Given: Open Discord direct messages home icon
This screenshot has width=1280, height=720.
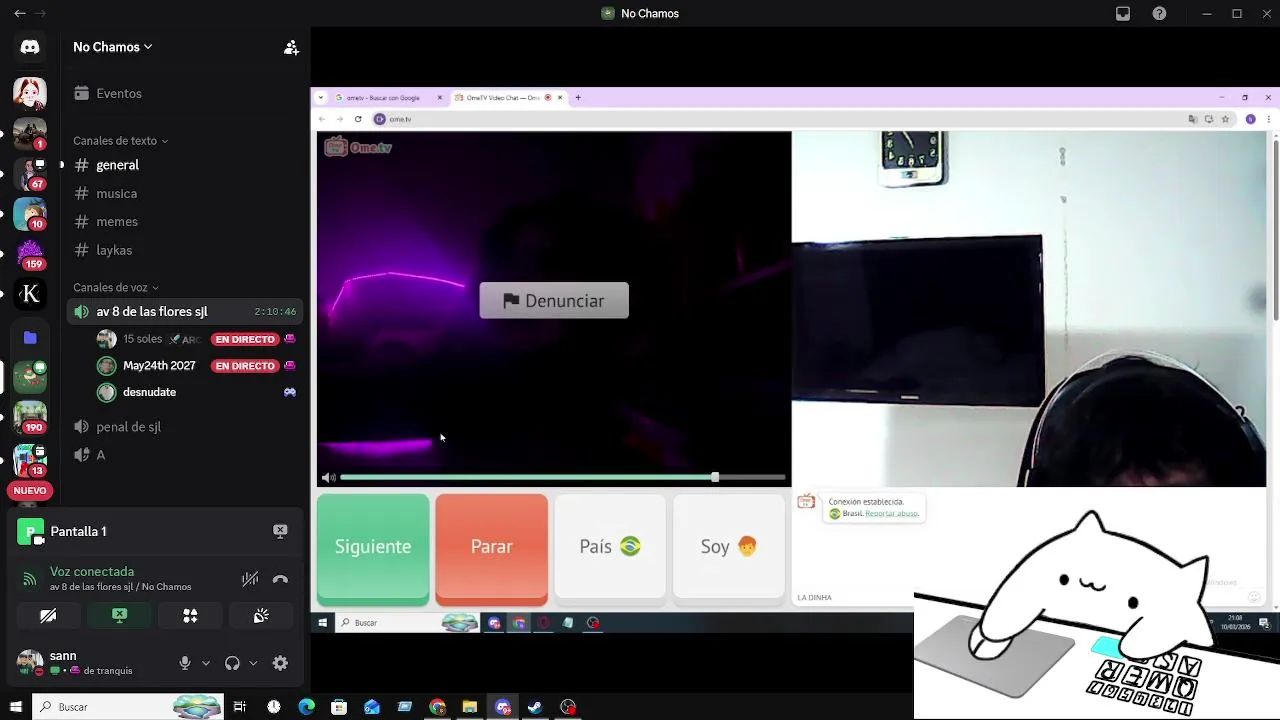Looking at the screenshot, I should pyautogui.click(x=30, y=47).
